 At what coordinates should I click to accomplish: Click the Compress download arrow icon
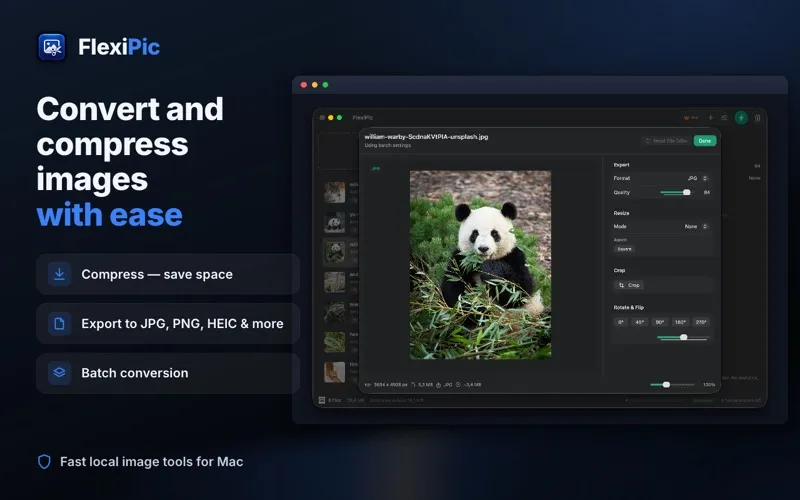pyautogui.click(x=59, y=274)
